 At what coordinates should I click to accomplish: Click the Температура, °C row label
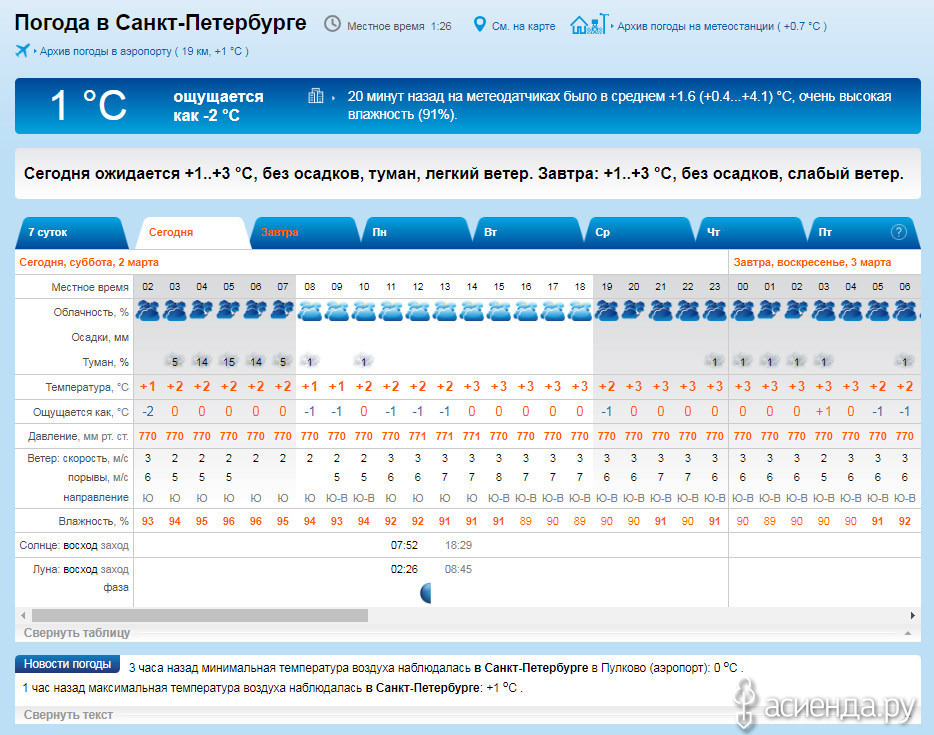coord(87,387)
